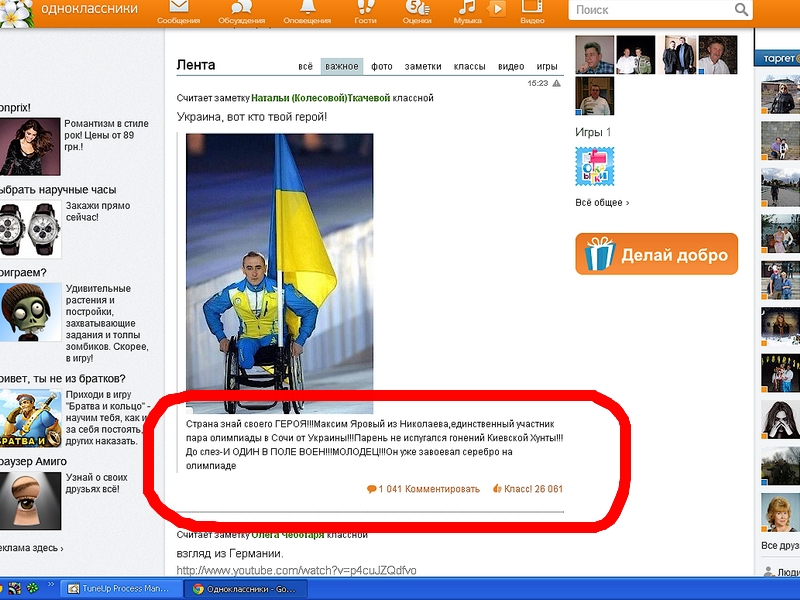Viewport: 800px width, 600px height.
Task: Open TuneUp Process Manager from taskbar
Action: tap(108, 589)
